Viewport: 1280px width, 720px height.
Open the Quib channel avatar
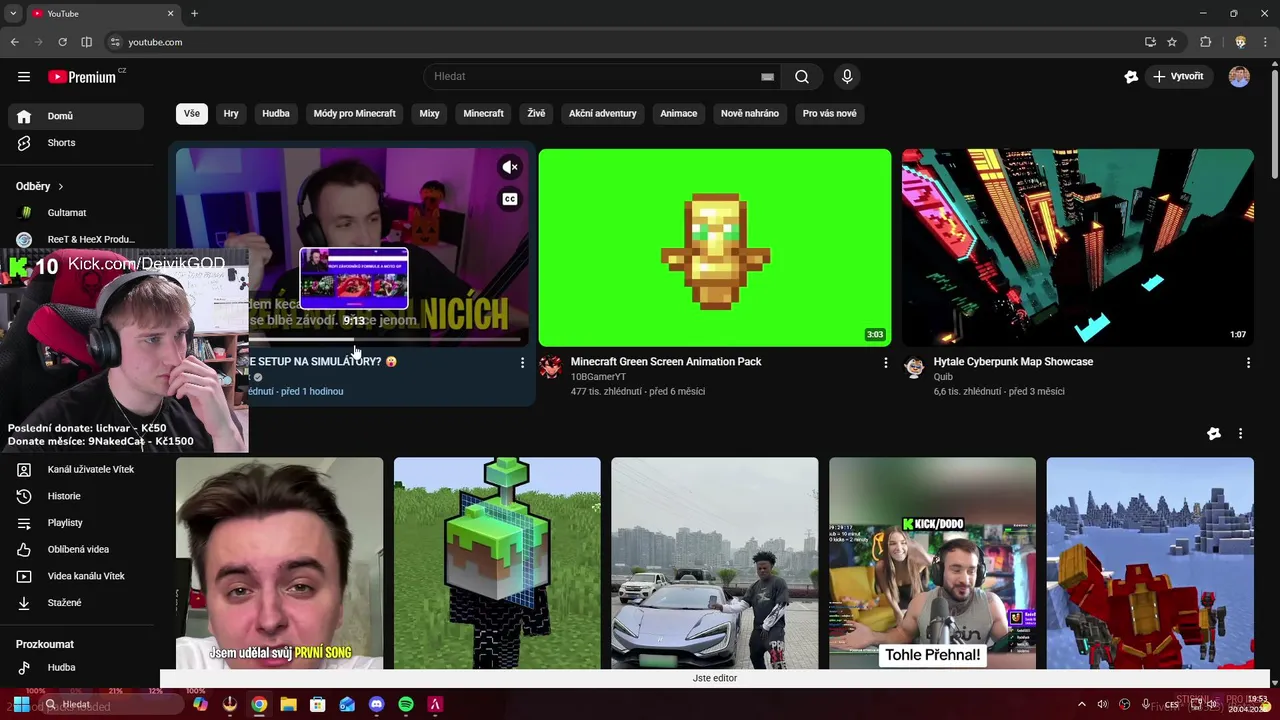pos(914,367)
